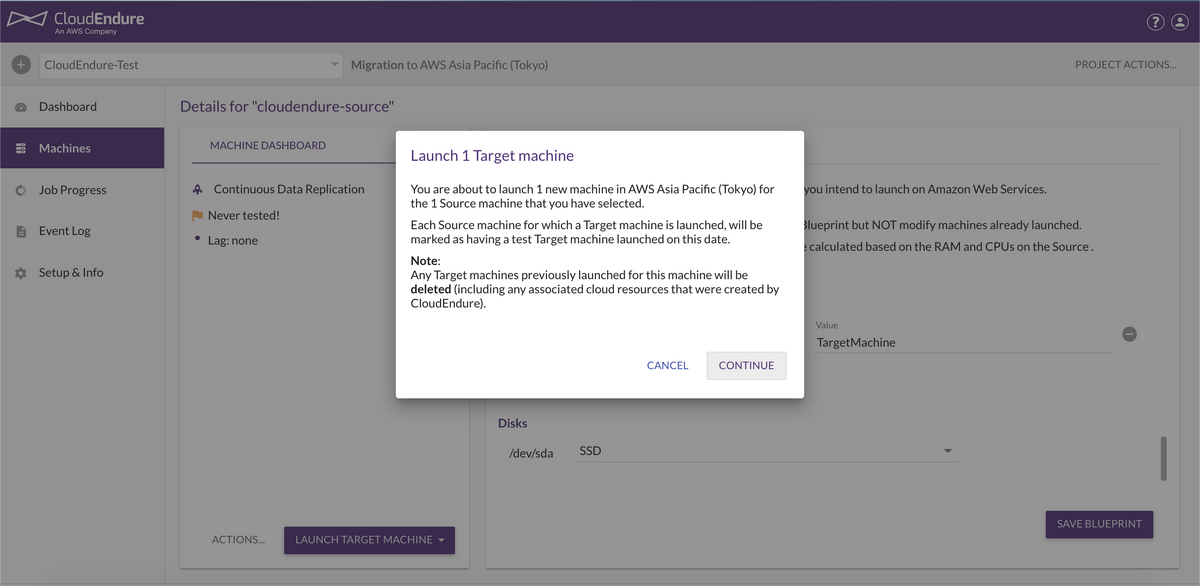Click the Save Blueprint button
The image size is (1200, 586).
coord(1099,524)
